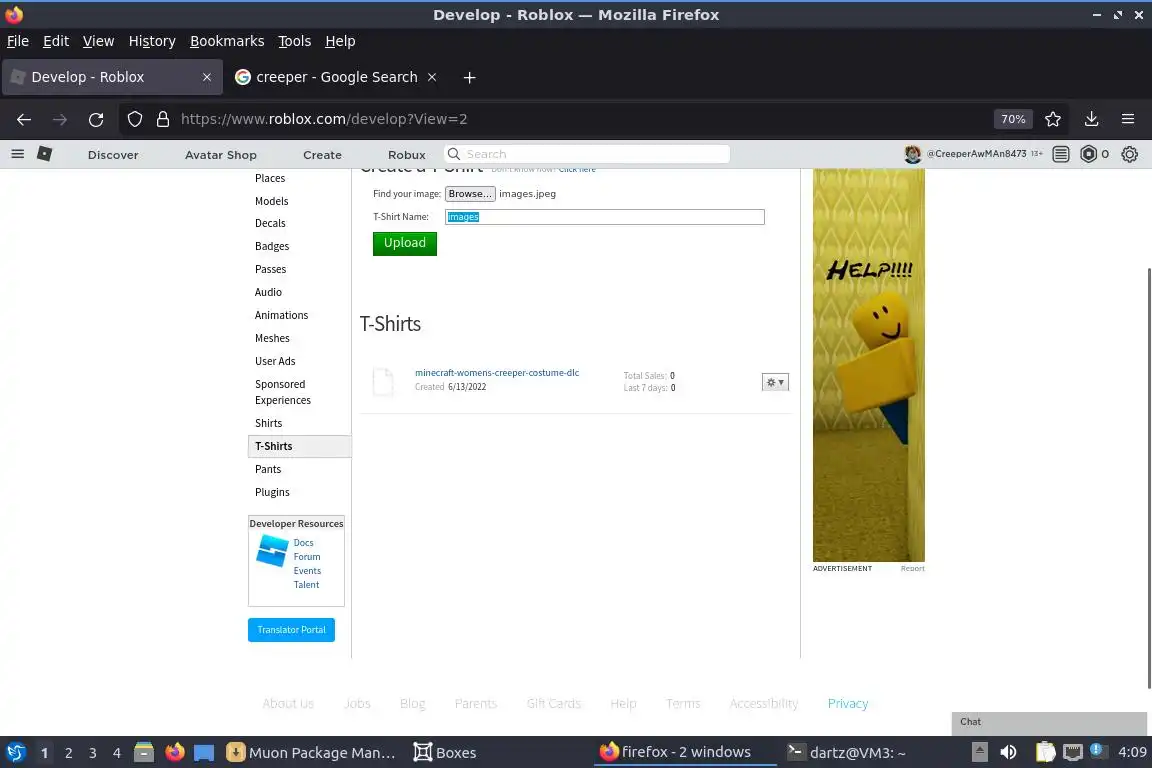Open the History menu
This screenshot has width=1152, height=768.
pos(152,41)
